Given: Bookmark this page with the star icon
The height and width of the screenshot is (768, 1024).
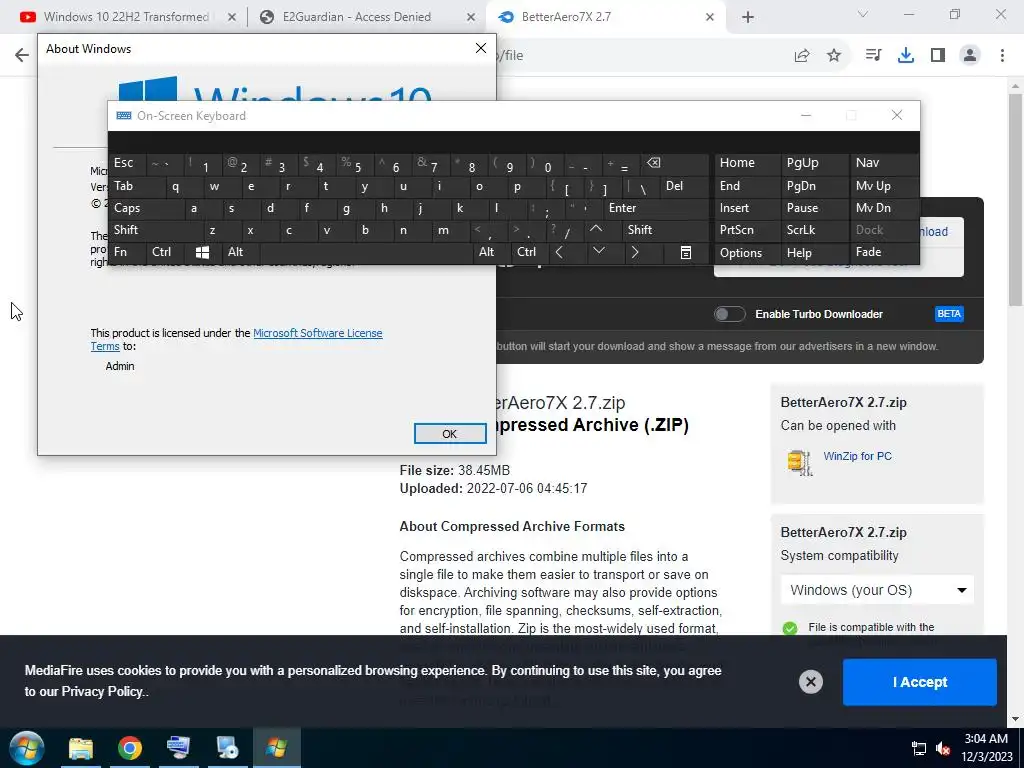Looking at the screenshot, I should [834, 56].
